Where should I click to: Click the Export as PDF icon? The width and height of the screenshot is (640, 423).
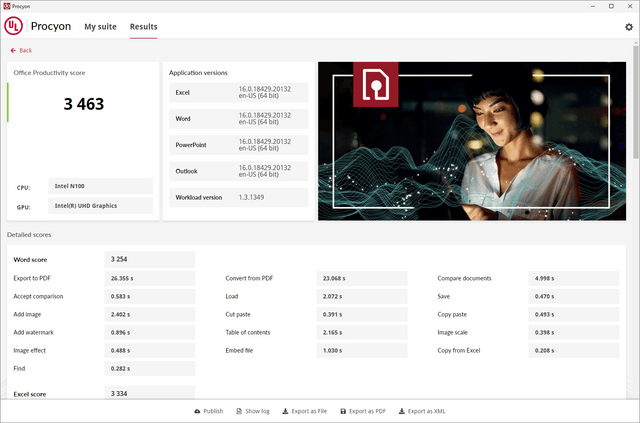pyautogui.click(x=343, y=411)
